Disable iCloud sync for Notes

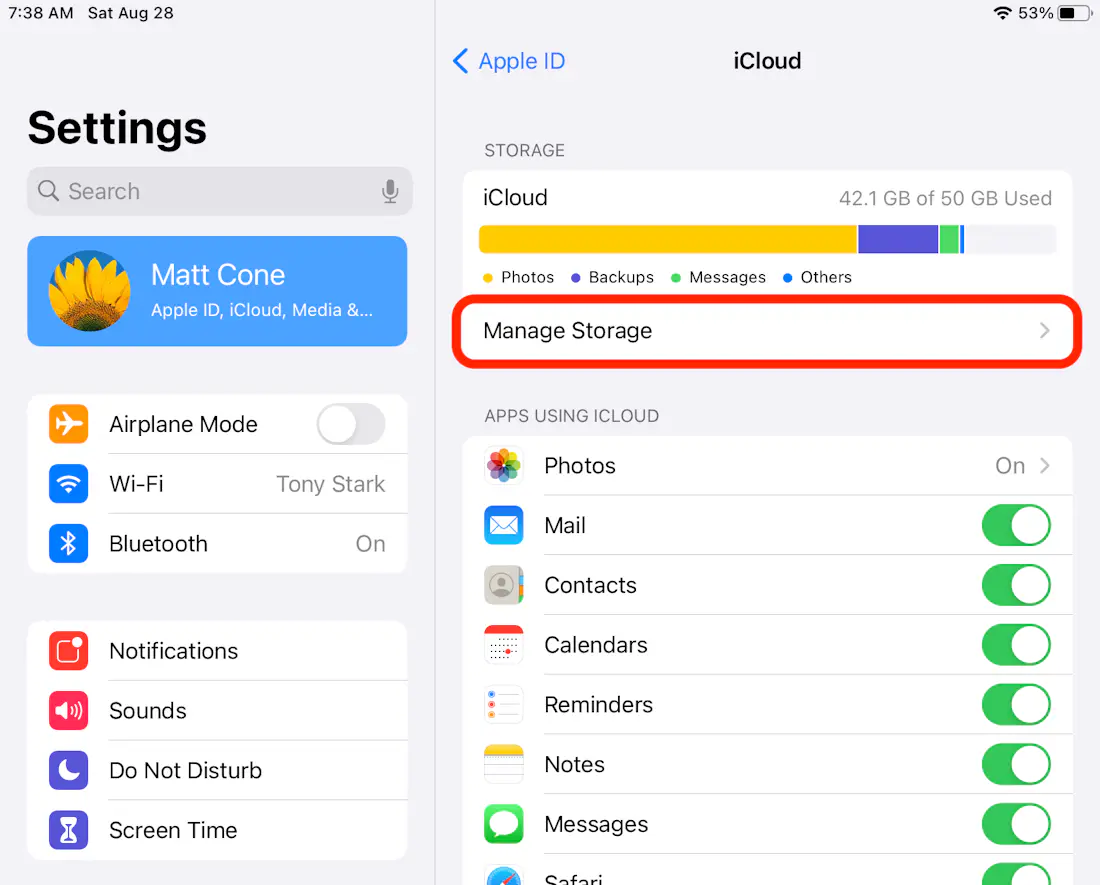(1016, 764)
